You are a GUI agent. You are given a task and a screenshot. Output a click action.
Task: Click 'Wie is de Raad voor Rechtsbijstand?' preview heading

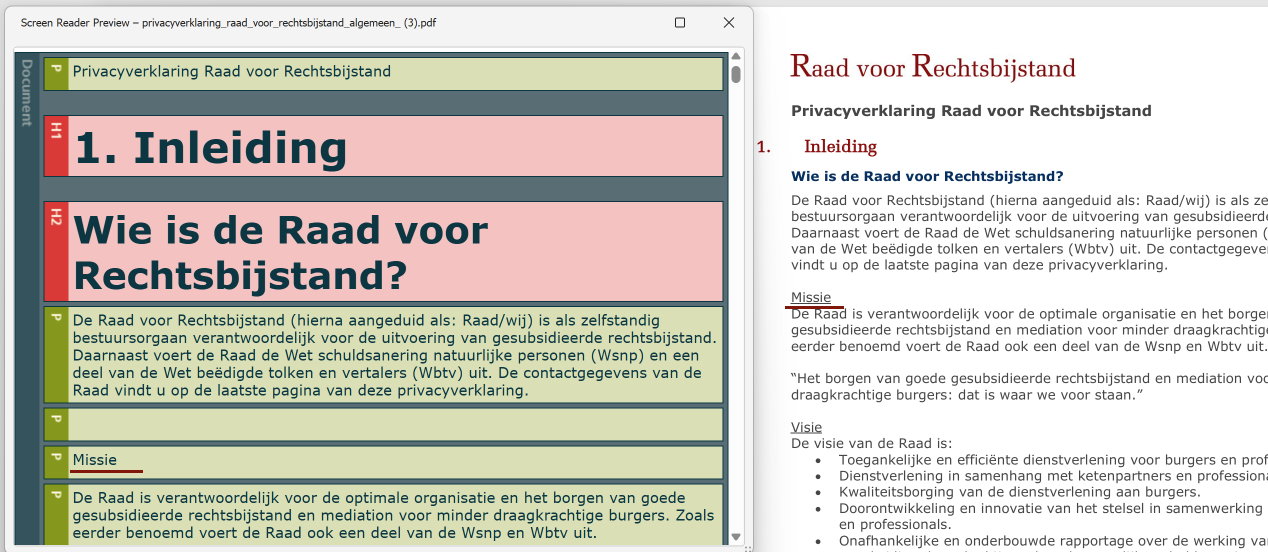click(280, 252)
